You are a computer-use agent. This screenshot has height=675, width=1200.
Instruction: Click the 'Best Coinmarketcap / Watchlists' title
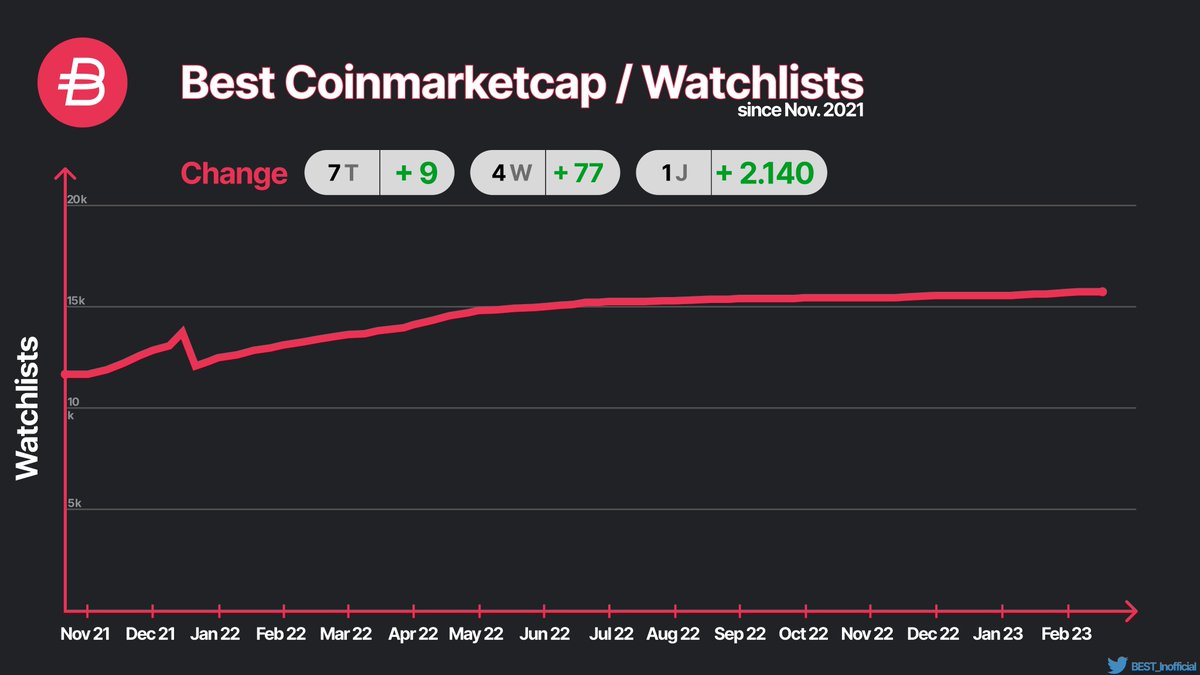coord(522,84)
